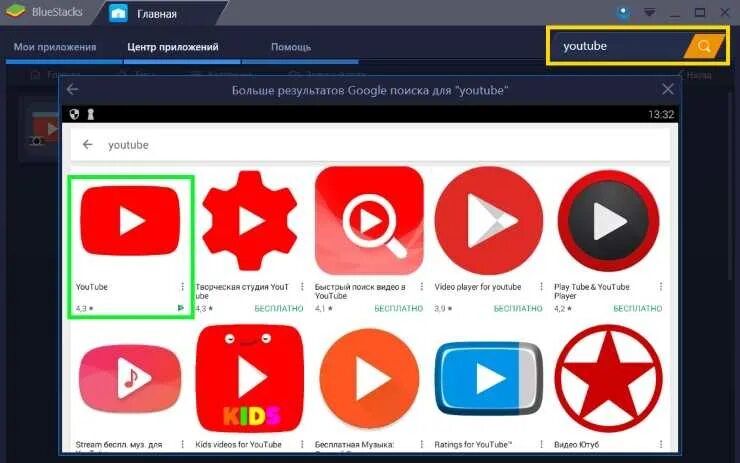Viewport: 740px width, 463px height.
Task: Open options menu for Ratings for YouTube
Action: point(541,444)
